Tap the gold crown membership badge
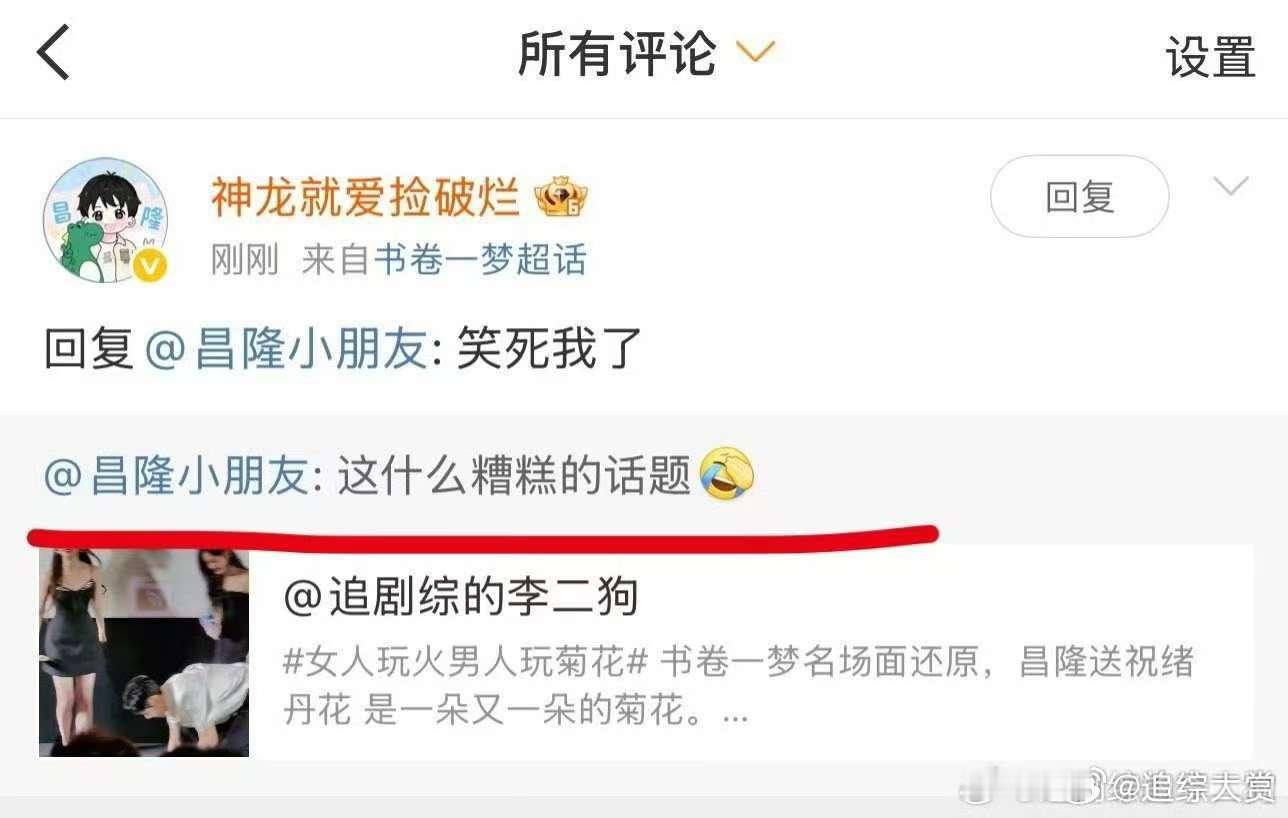 coord(561,199)
